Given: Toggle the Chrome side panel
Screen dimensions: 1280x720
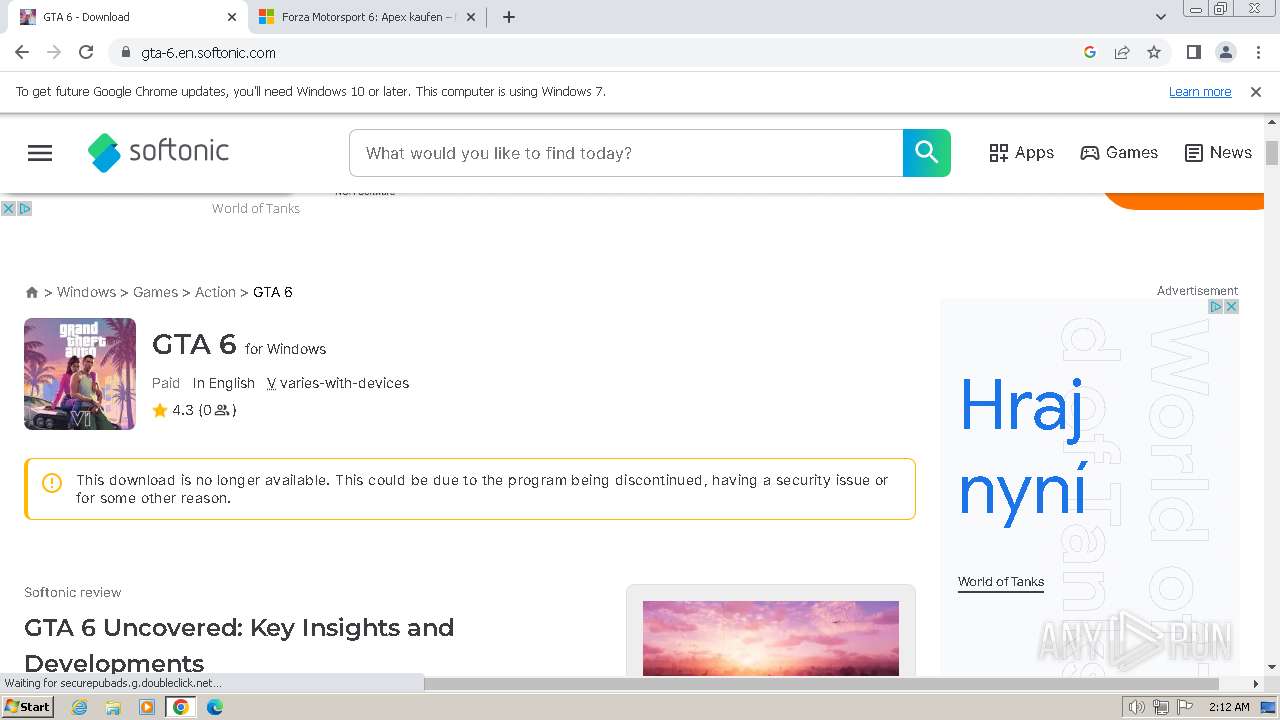Looking at the screenshot, I should click(x=1193, y=52).
